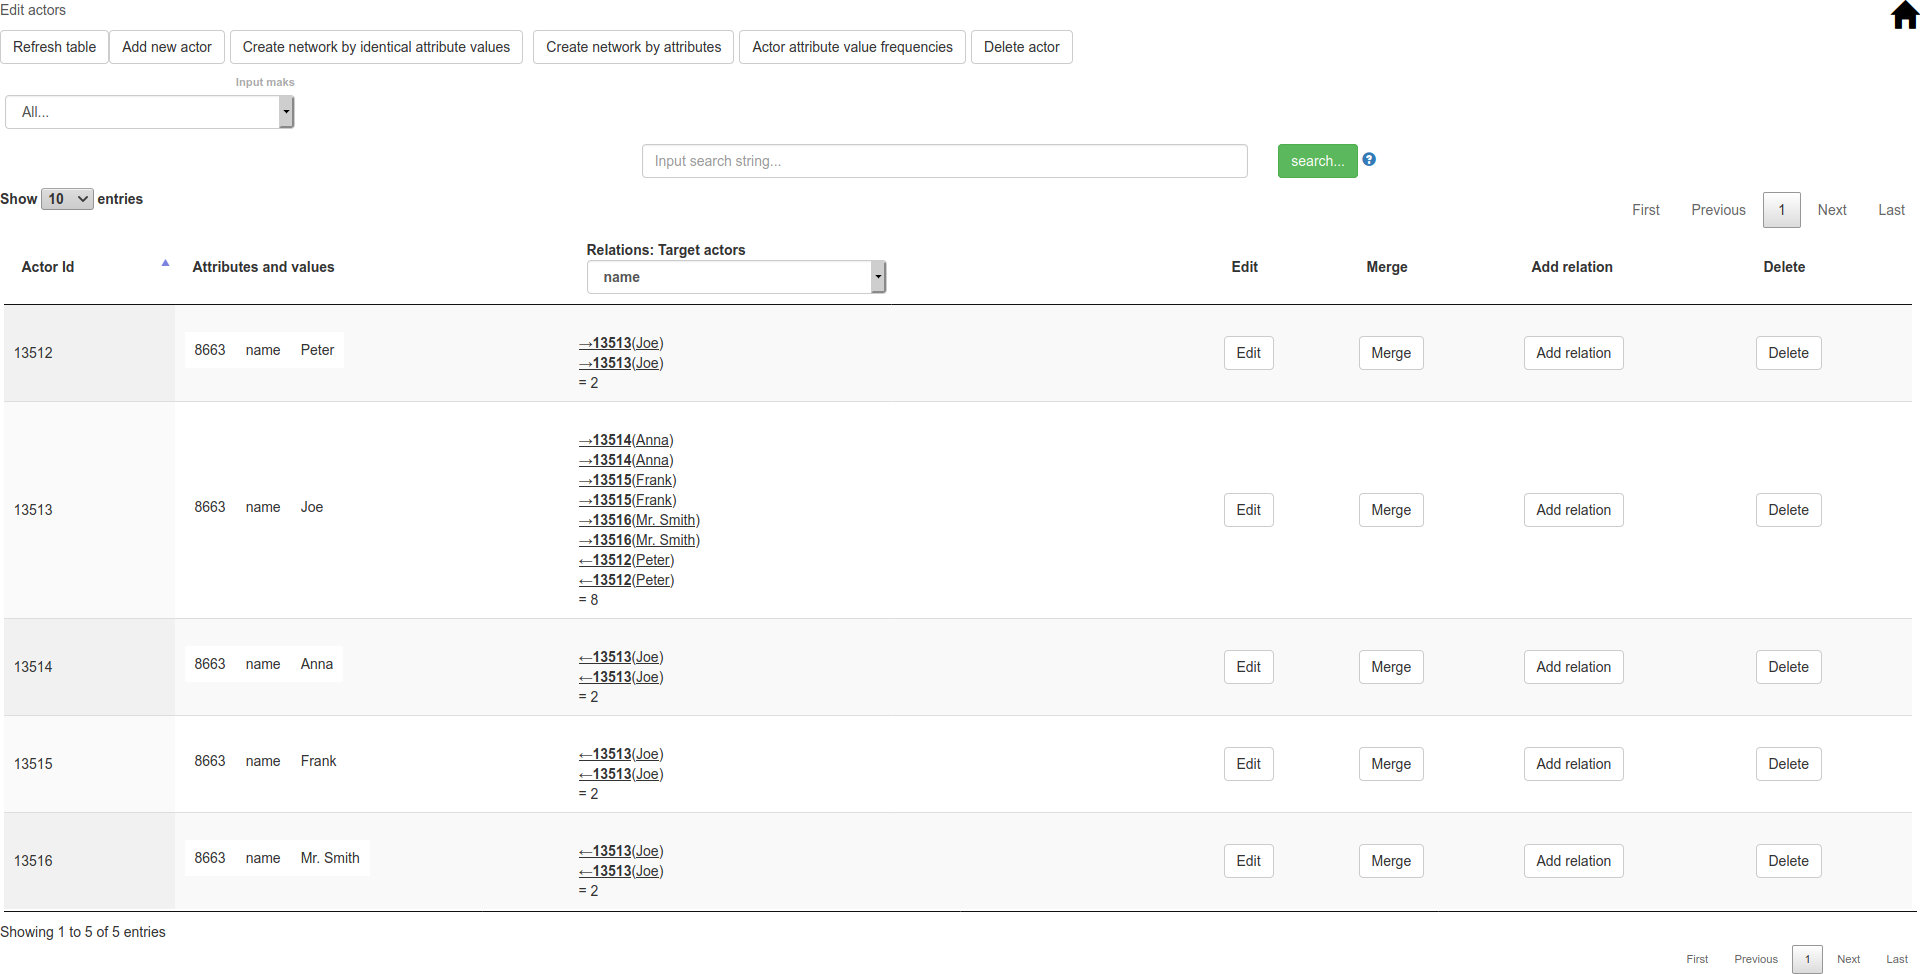Add relation for actor 13513 Joe
Image resolution: width=1920 pixels, height=974 pixels.
click(x=1573, y=510)
